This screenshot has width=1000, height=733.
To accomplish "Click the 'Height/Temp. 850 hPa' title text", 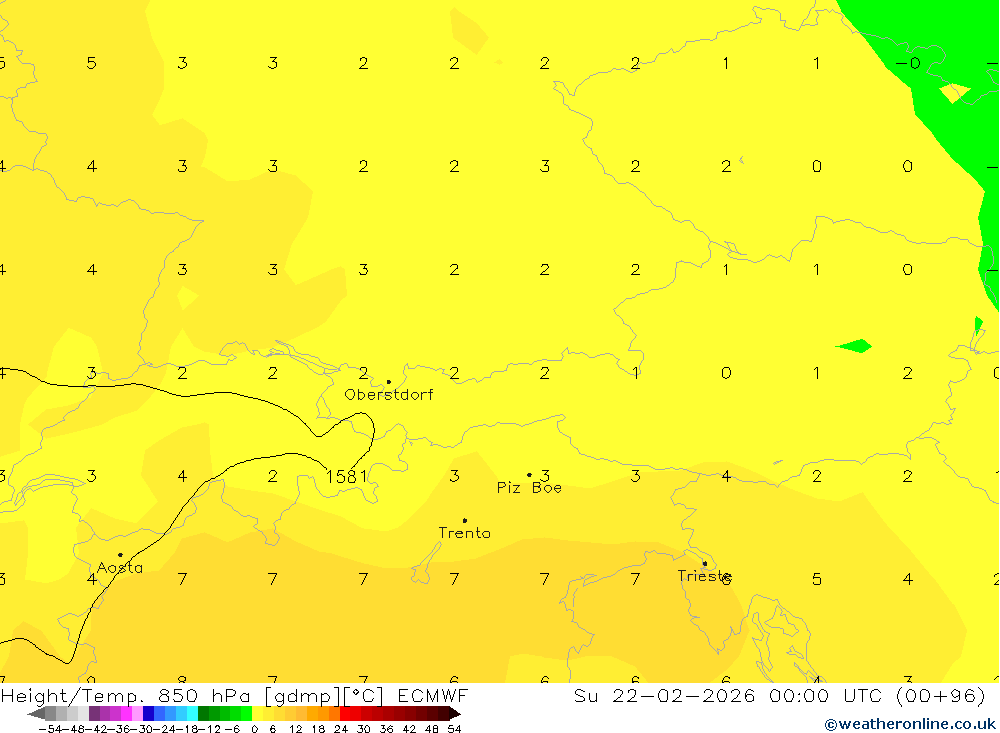I will (x=126, y=696).
